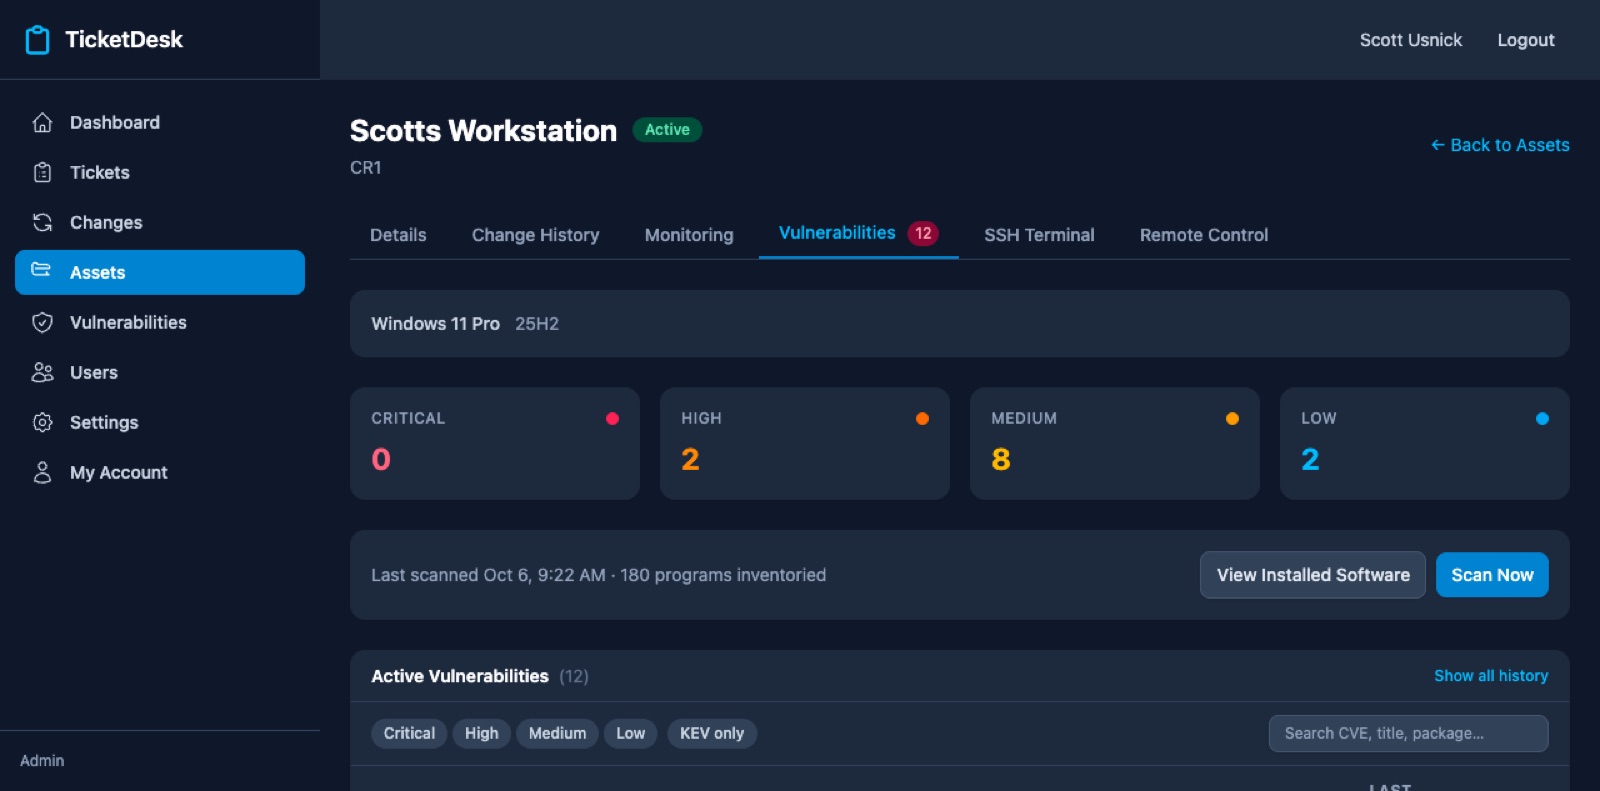Switch to the Monitoring tab
Image resolution: width=1600 pixels, height=791 pixels.
(689, 235)
